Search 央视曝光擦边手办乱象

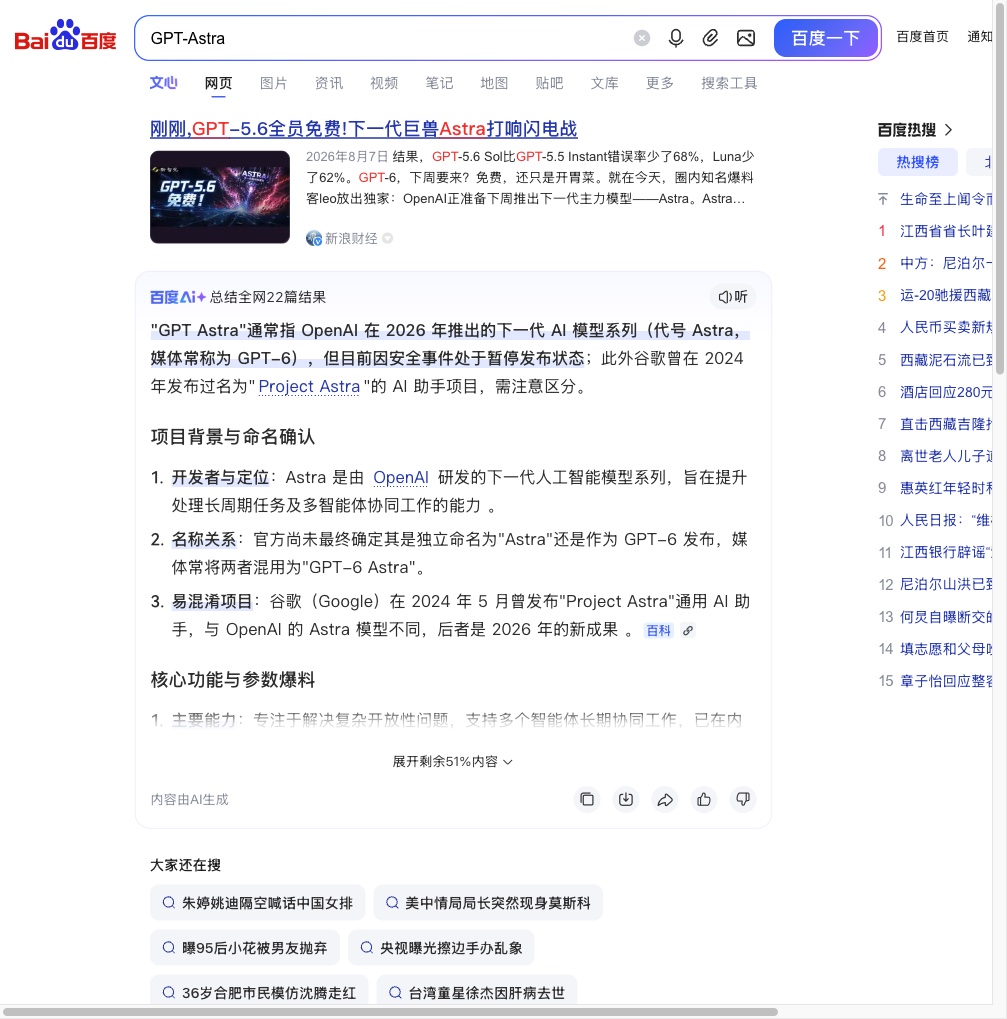click(441, 948)
